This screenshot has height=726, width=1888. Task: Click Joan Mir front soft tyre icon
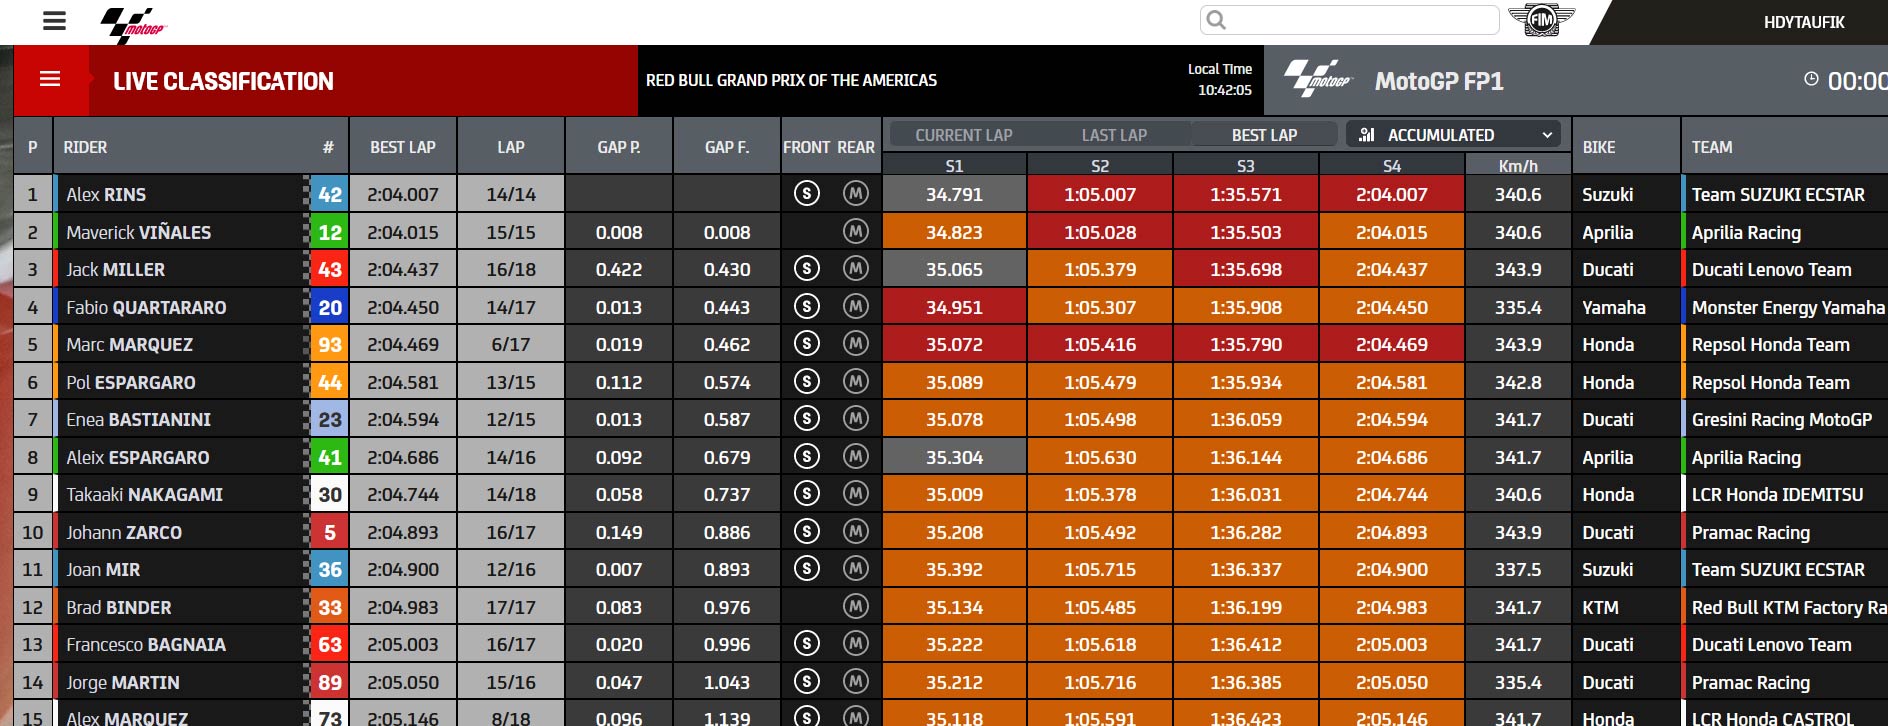807,569
